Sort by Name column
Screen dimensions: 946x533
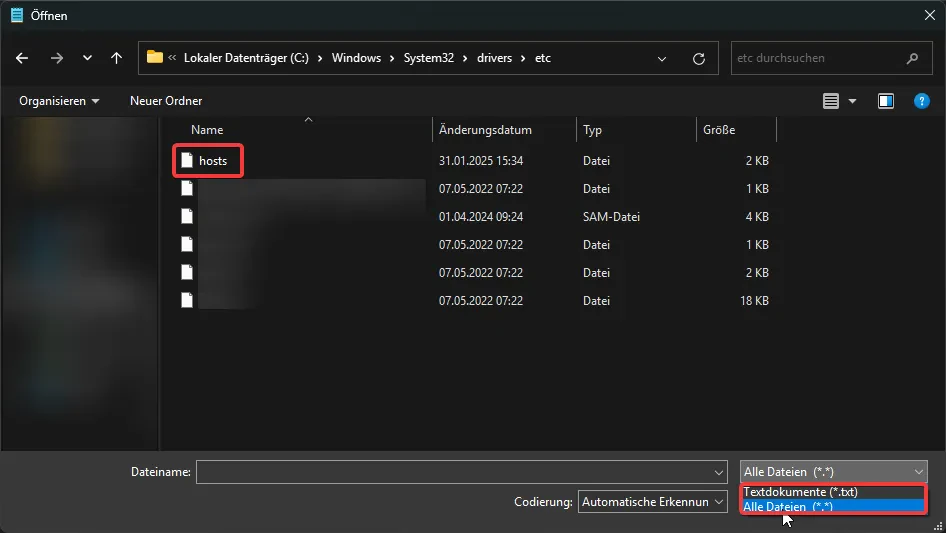pos(207,130)
